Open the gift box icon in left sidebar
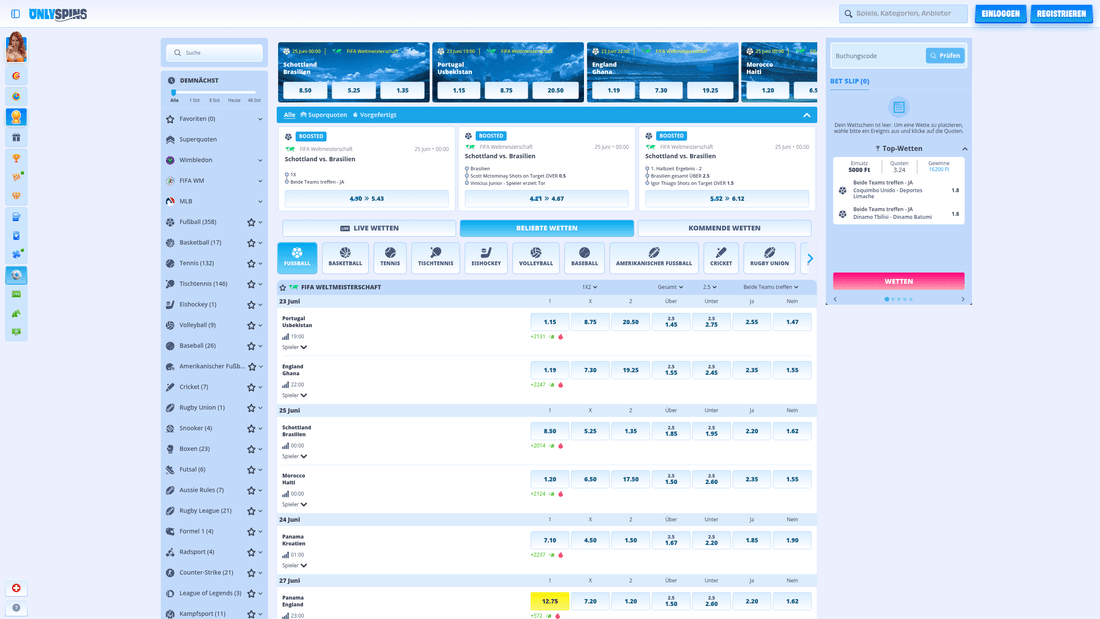This screenshot has width=1100, height=619. click(16, 138)
